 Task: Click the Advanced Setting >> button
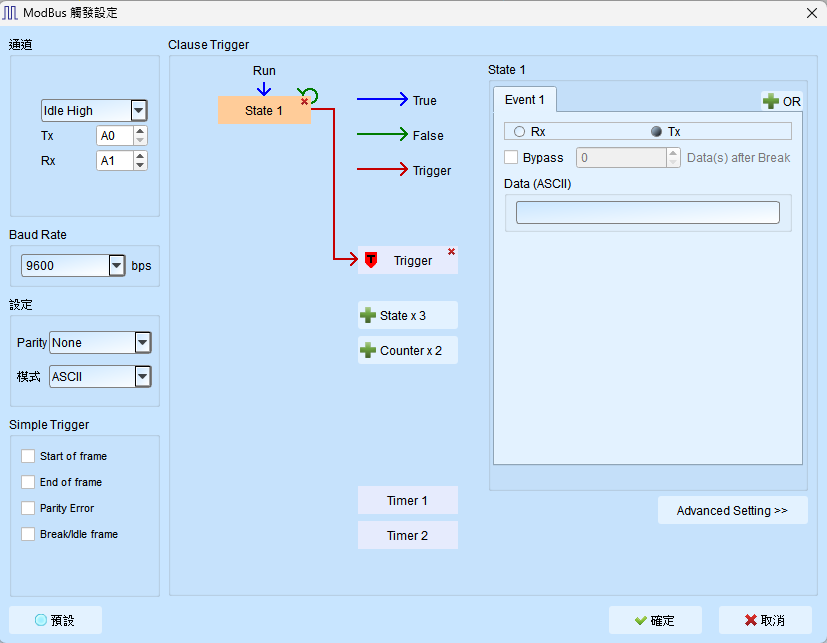click(x=732, y=510)
